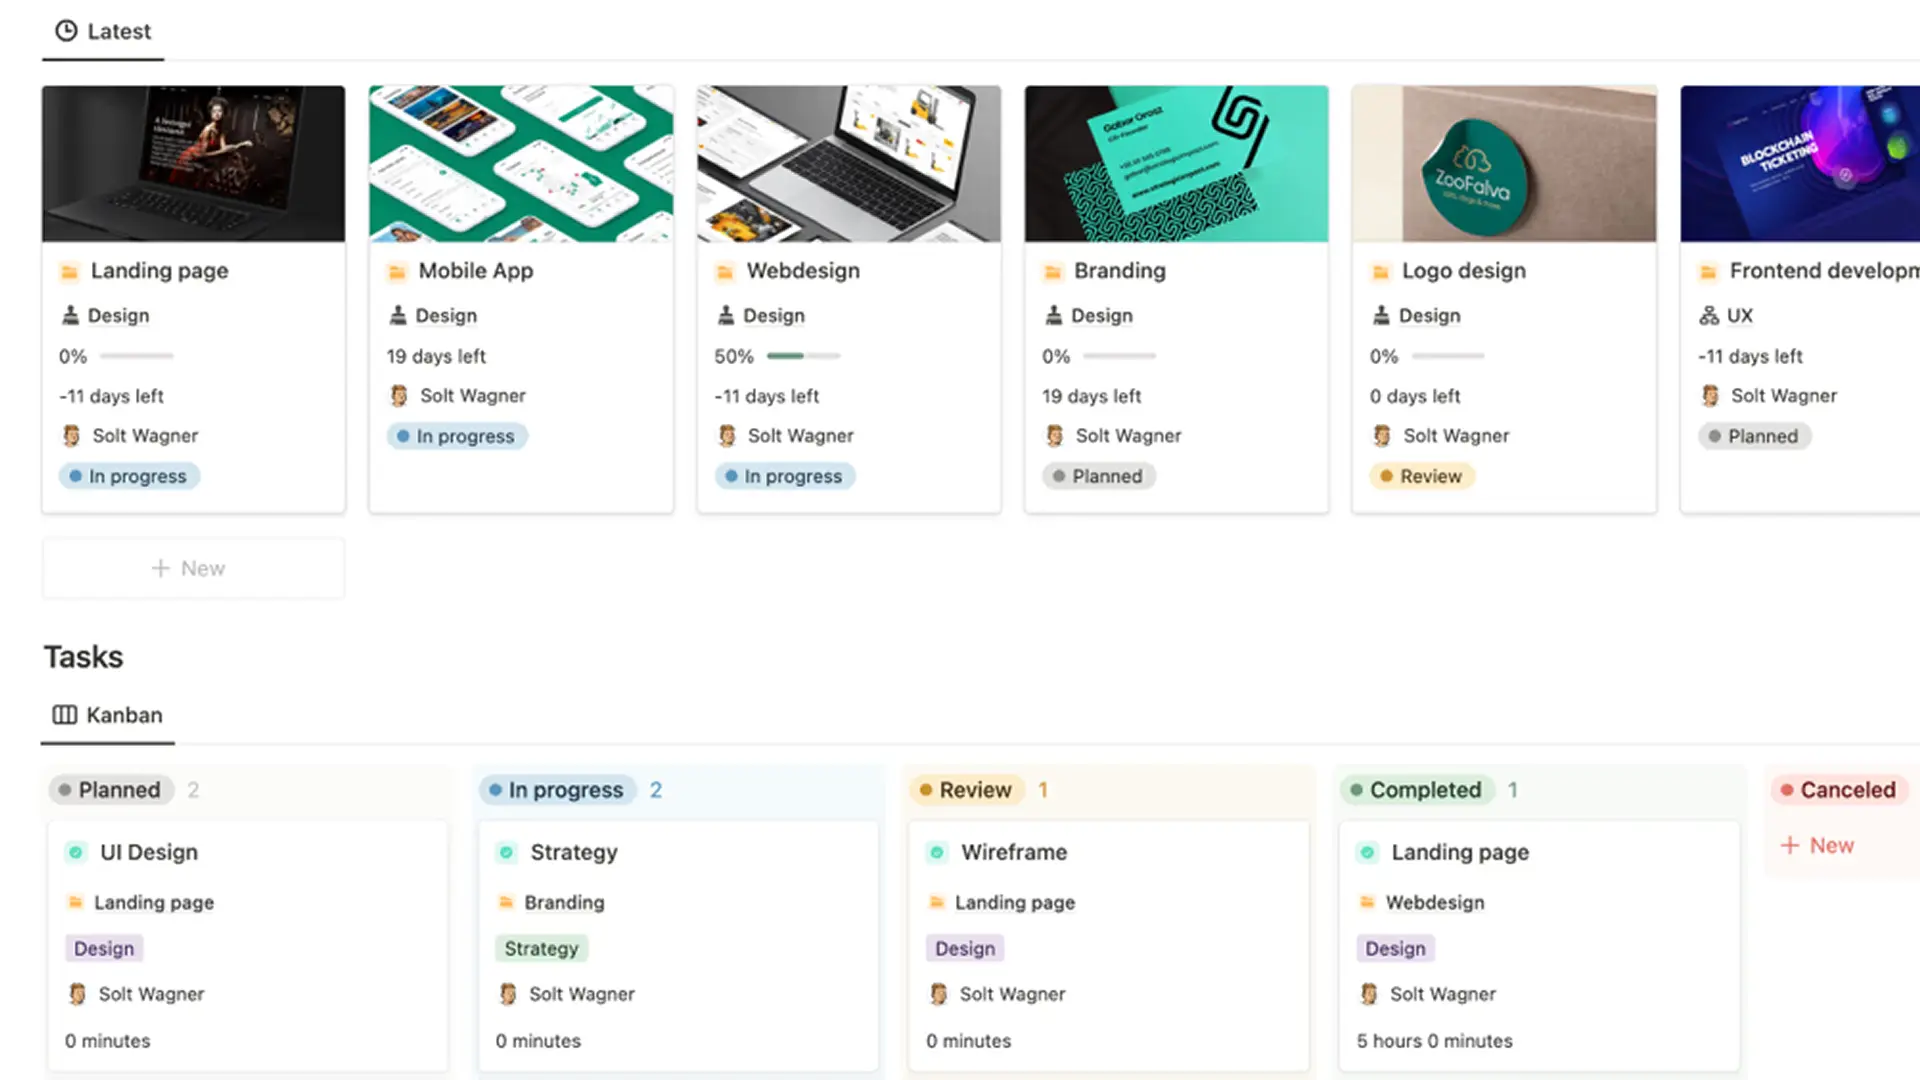Click the Kanban board icon
Image resolution: width=1920 pixels, height=1080 pixels.
[65, 715]
